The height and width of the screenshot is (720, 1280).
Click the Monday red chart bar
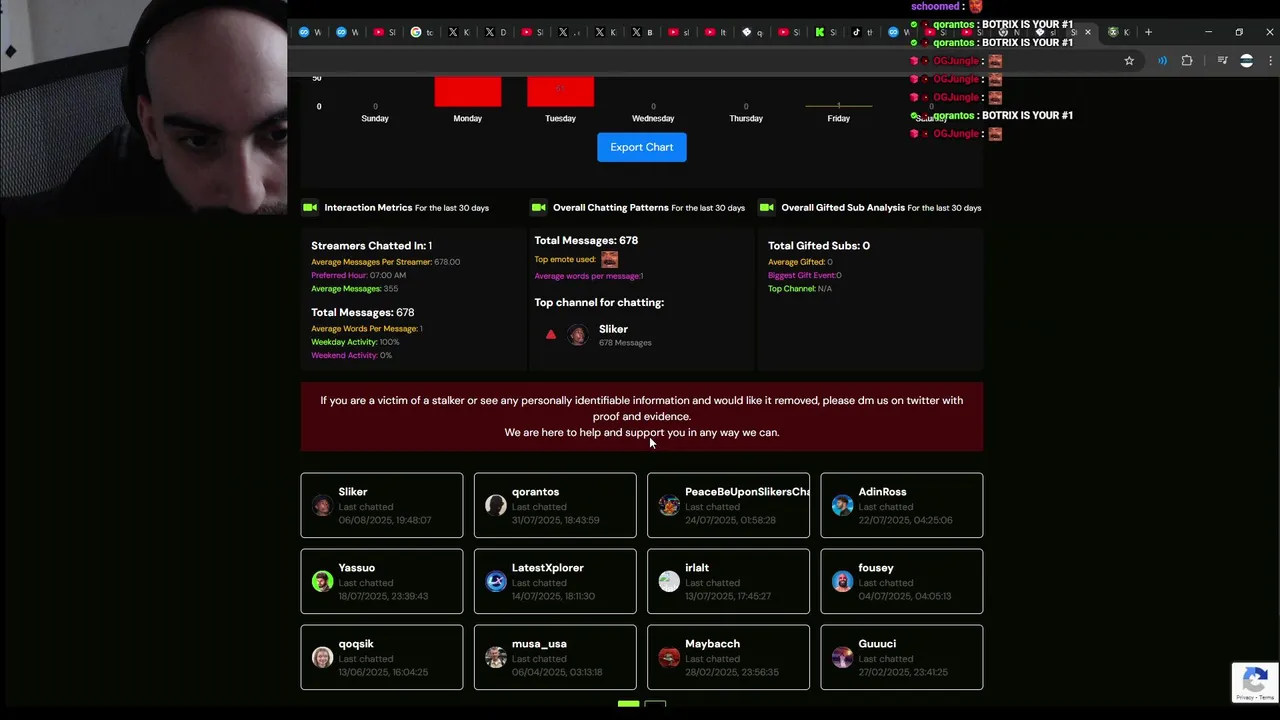pyautogui.click(x=468, y=91)
